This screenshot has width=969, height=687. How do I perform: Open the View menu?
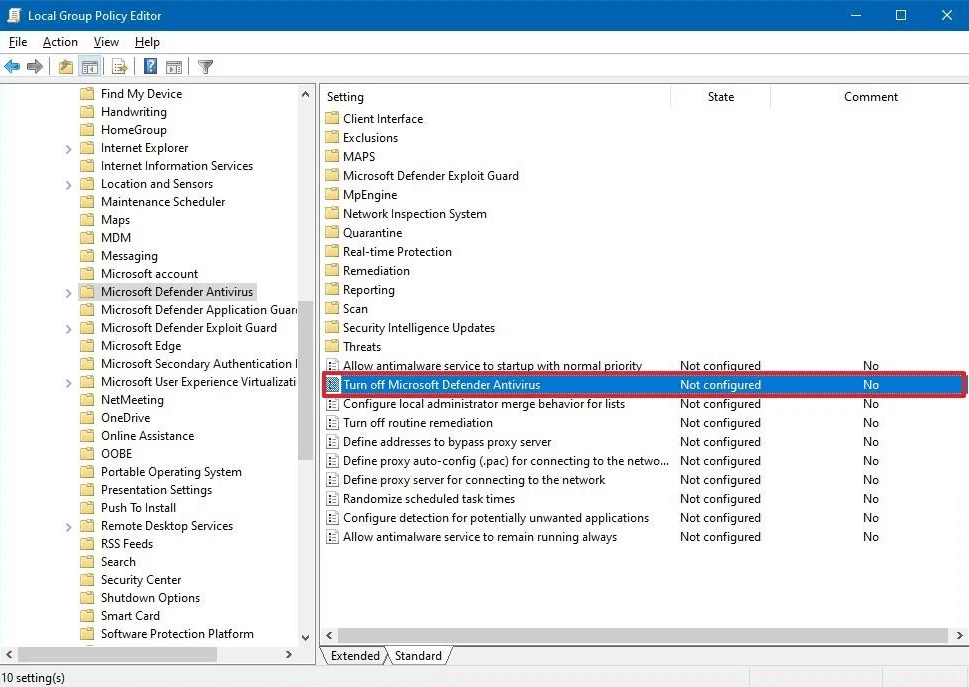106,41
